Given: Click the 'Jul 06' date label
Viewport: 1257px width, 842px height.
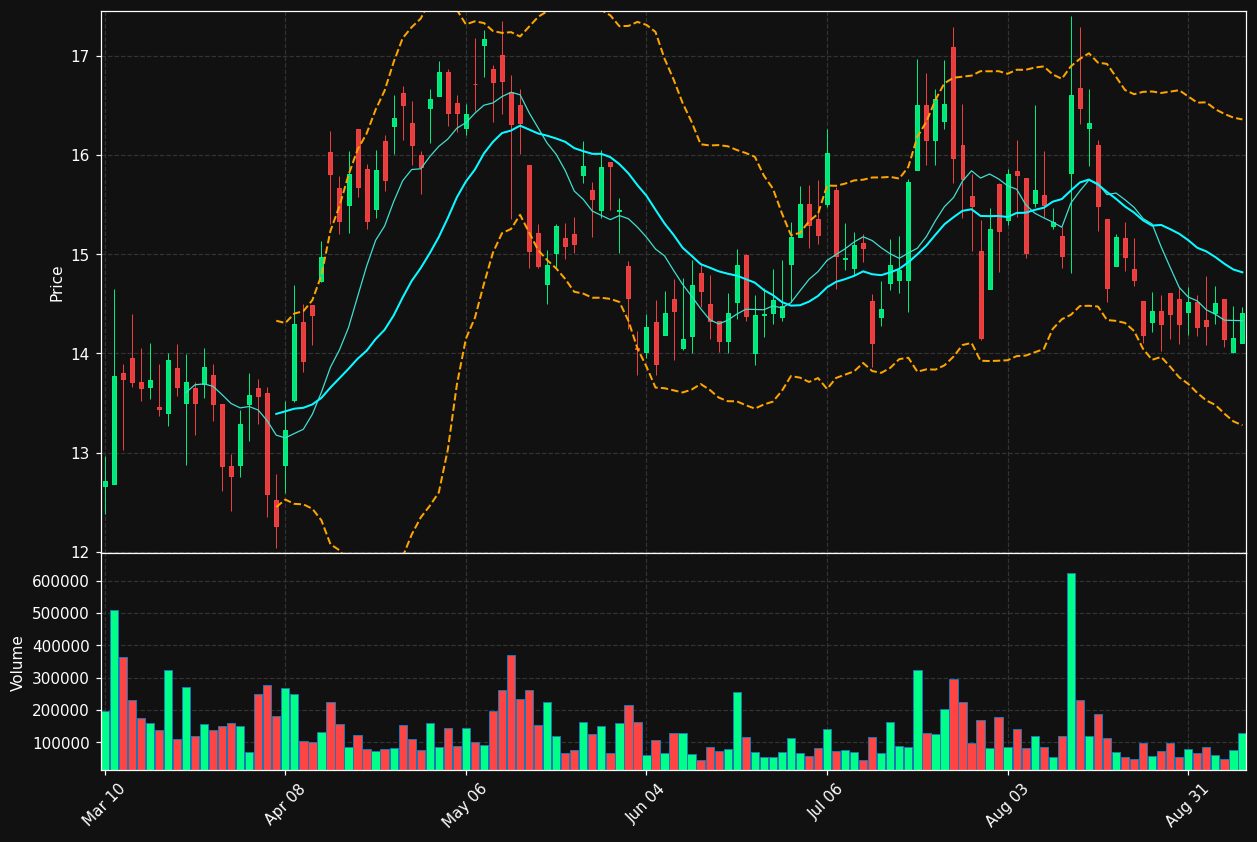Looking at the screenshot, I should click(x=827, y=804).
